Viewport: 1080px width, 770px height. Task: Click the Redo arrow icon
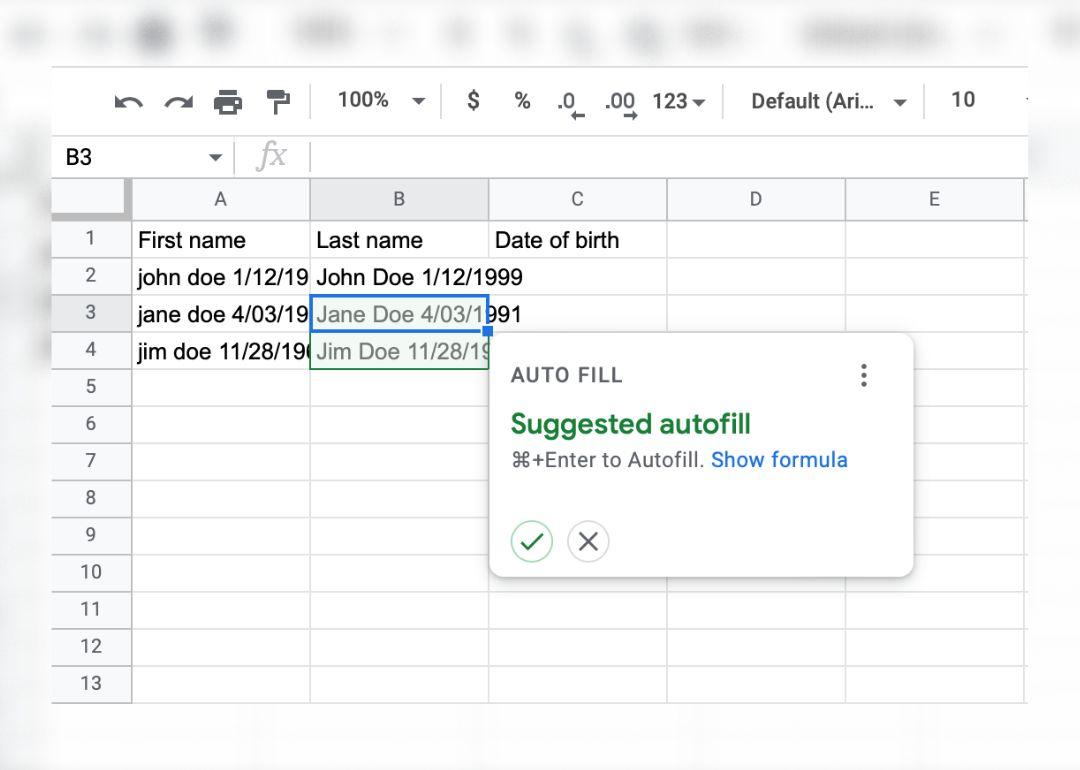tap(178, 101)
